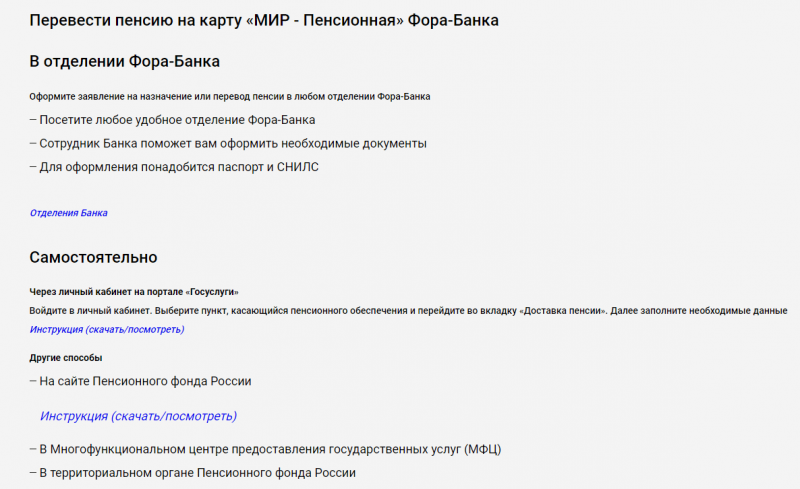
Task: Click the main heading Перевести пенсию на карту
Action: (264, 20)
